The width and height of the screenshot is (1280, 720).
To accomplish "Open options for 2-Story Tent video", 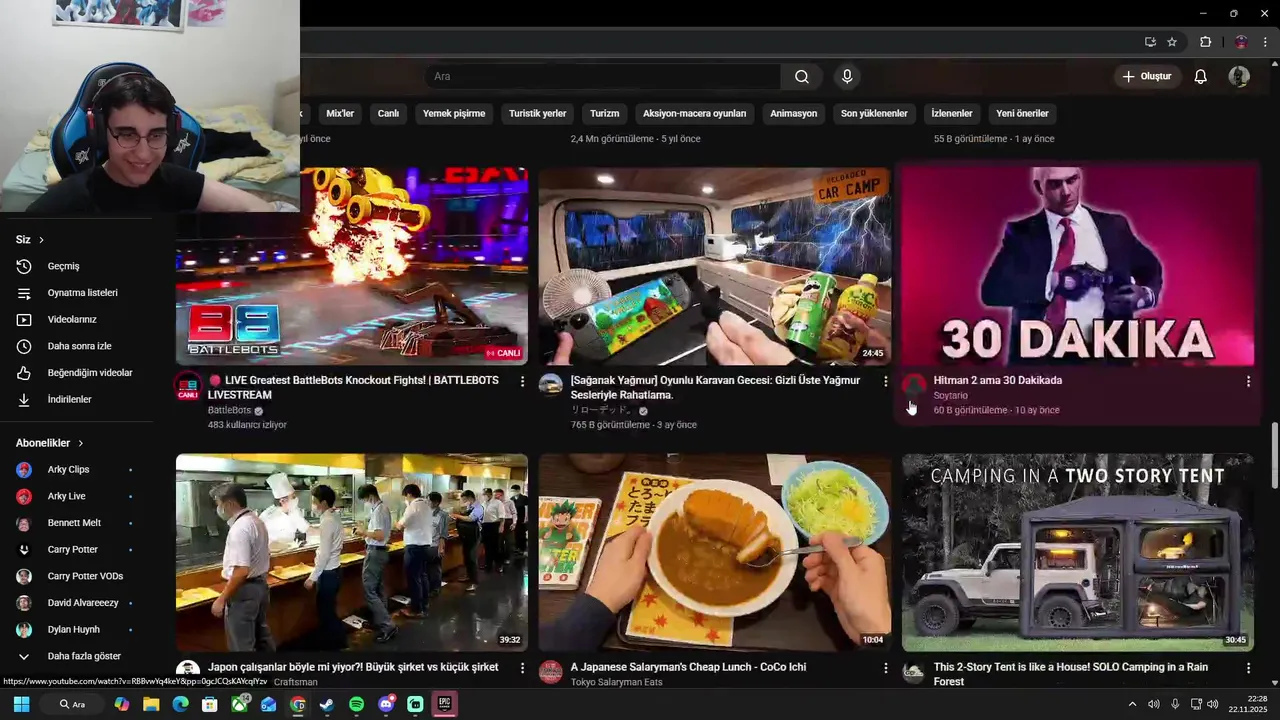I will 1248,667.
